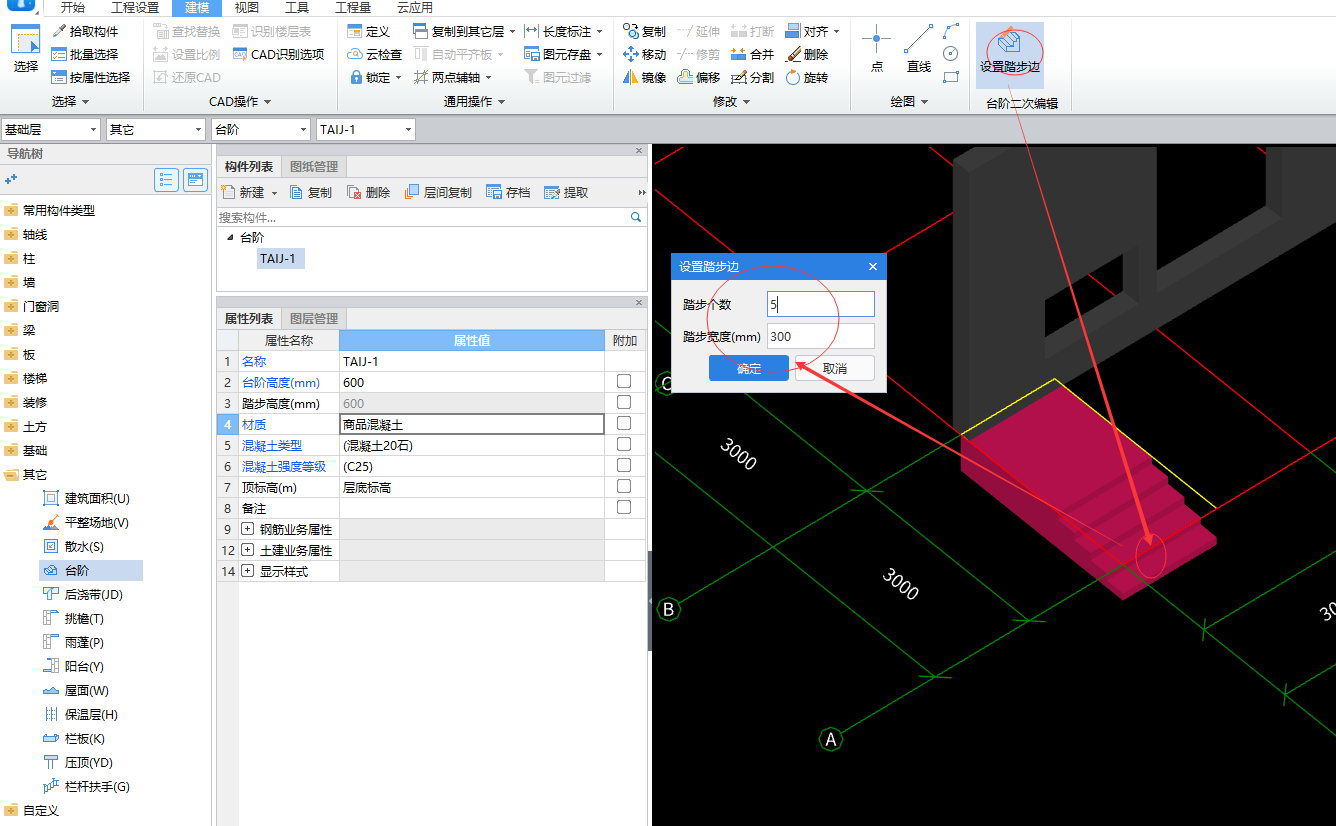Select the three-point arc drawing tool
This screenshot has width=1336, height=826.
[951, 32]
